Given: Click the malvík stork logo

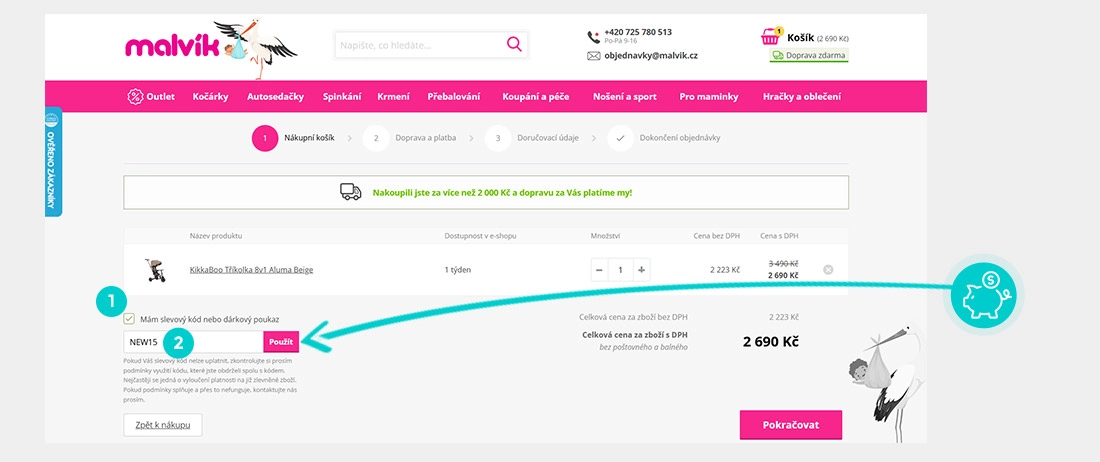Looking at the screenshot, I should click(x=210, y=48).
